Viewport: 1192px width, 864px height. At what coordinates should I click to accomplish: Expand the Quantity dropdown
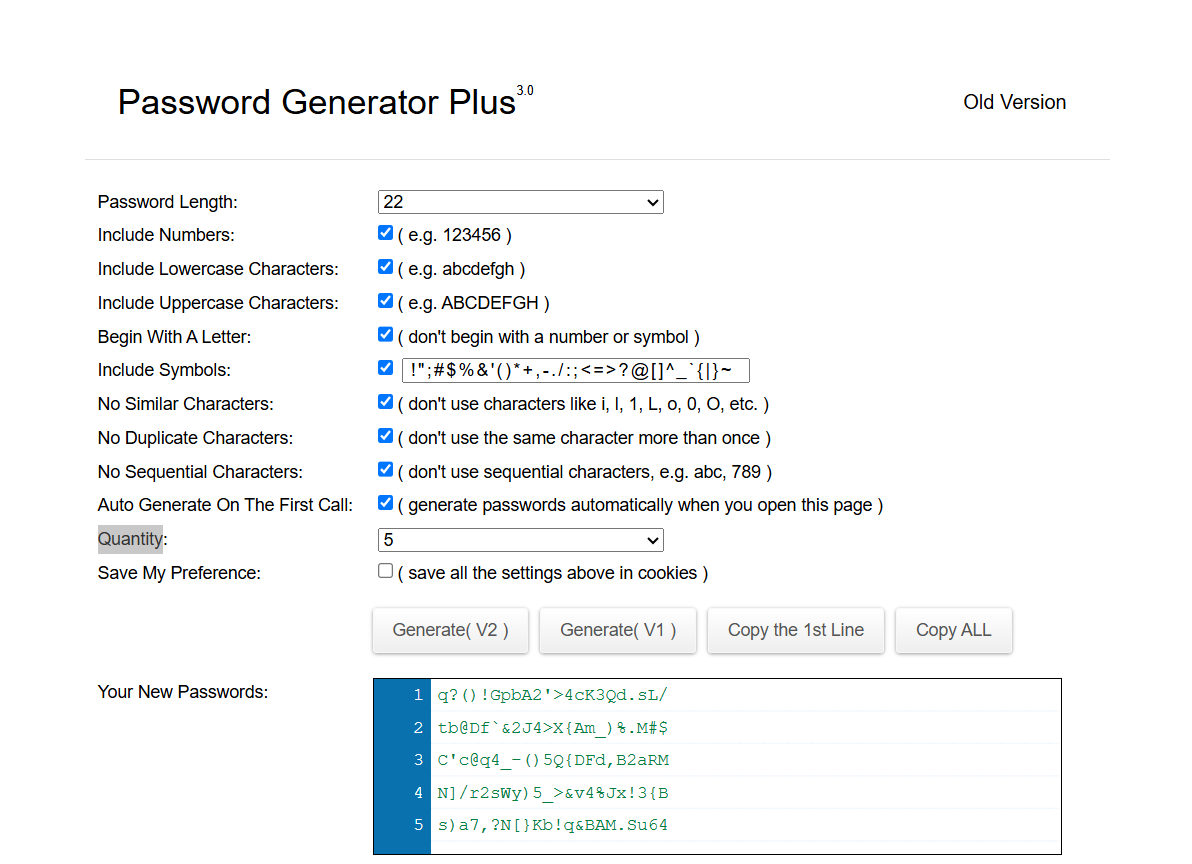520,540
